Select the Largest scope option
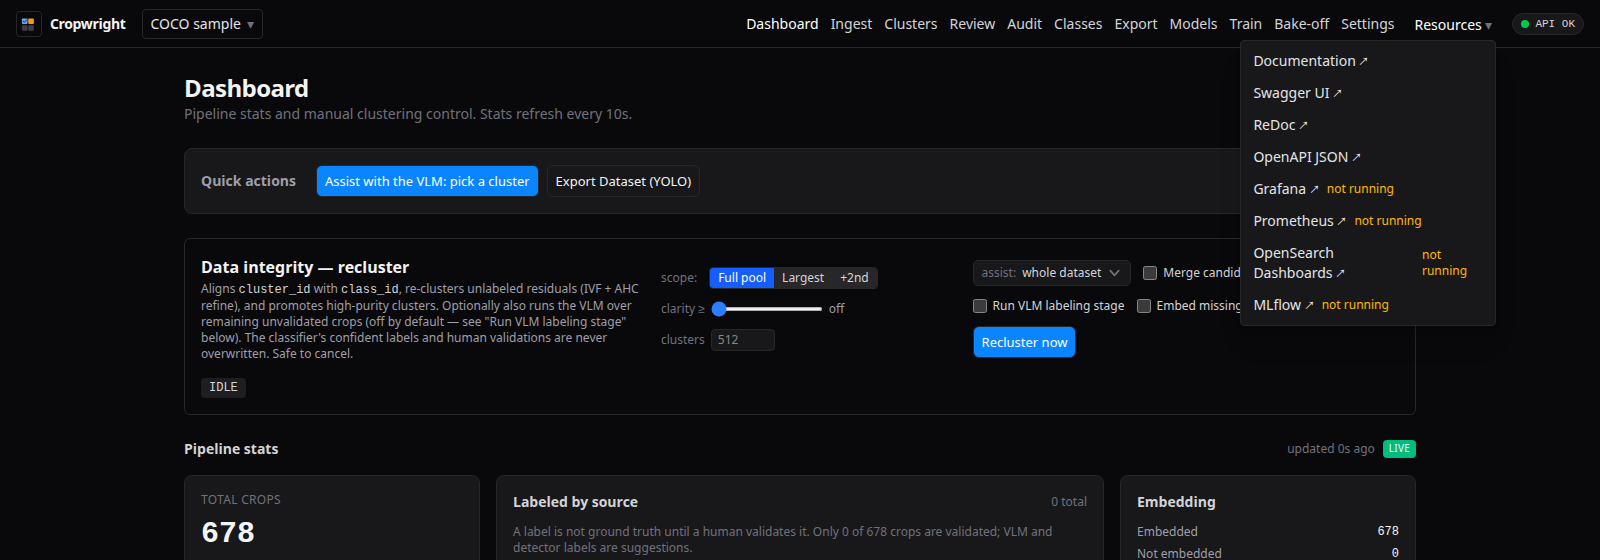Image resolution: width=1600 pixels, height=560 pixels. [803, 278]
